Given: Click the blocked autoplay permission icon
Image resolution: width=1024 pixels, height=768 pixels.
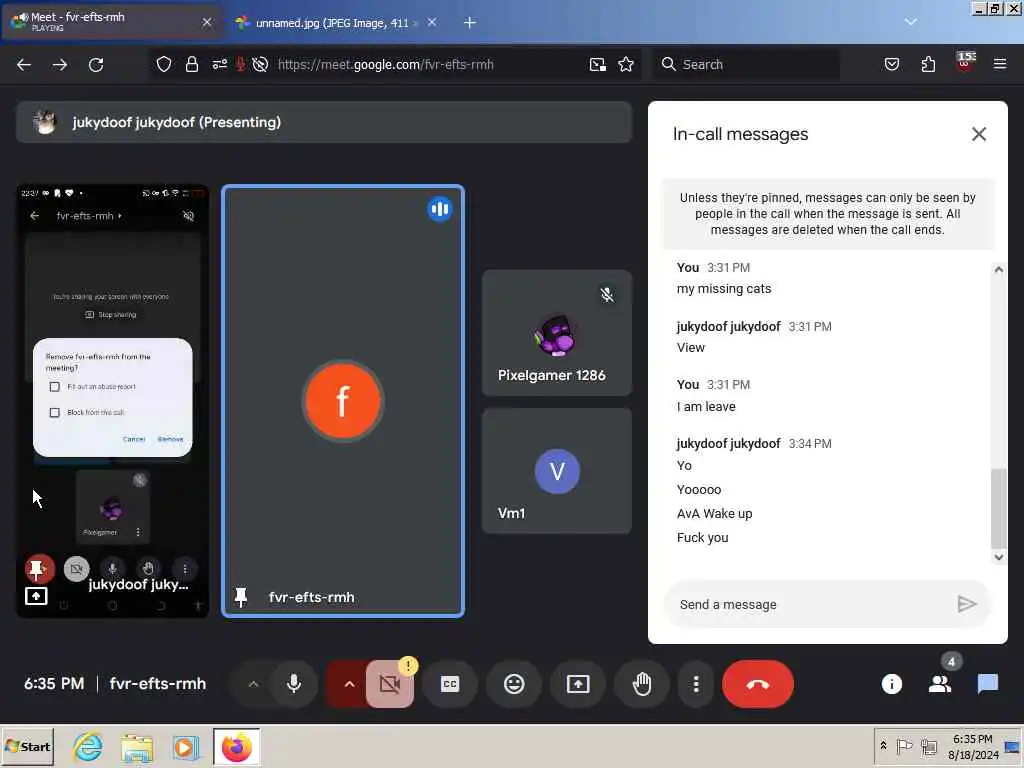Looking at the screenshot, I should pyautogui.click(x=260, y=64).
